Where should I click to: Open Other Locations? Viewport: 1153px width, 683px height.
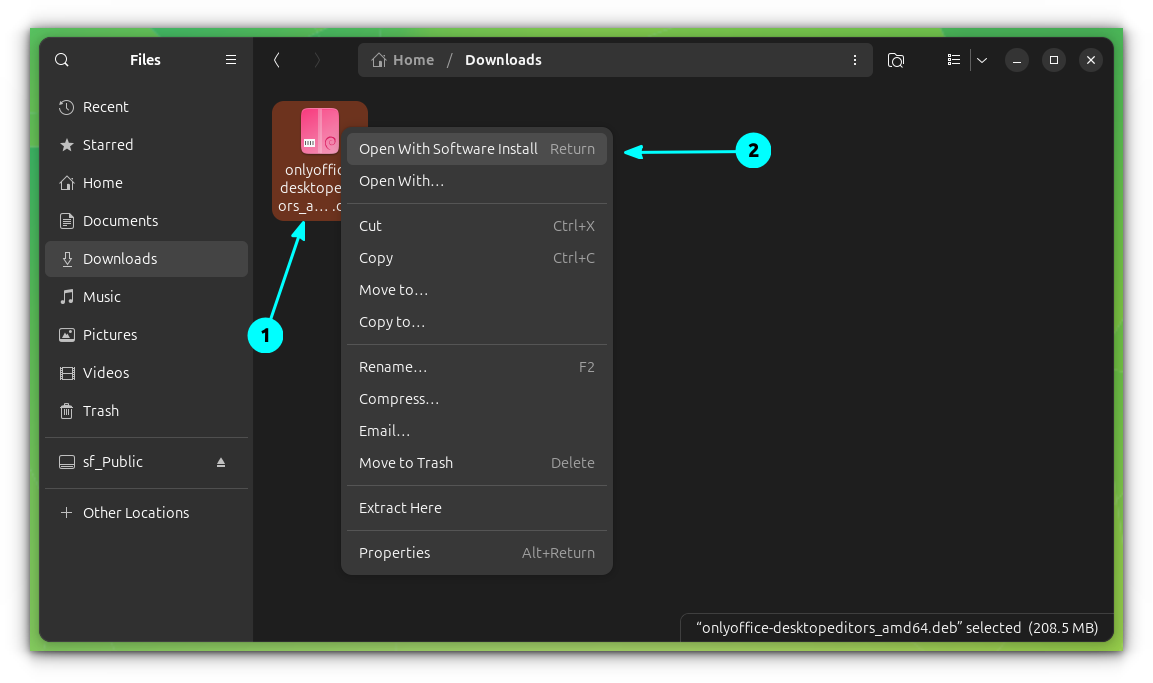point(136,512)
